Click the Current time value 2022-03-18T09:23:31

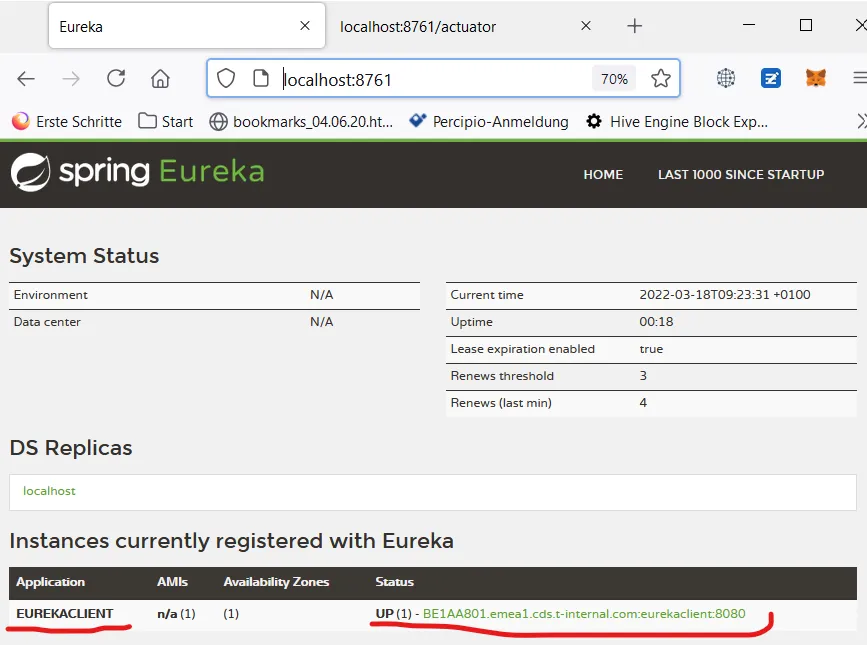[725, 295]
